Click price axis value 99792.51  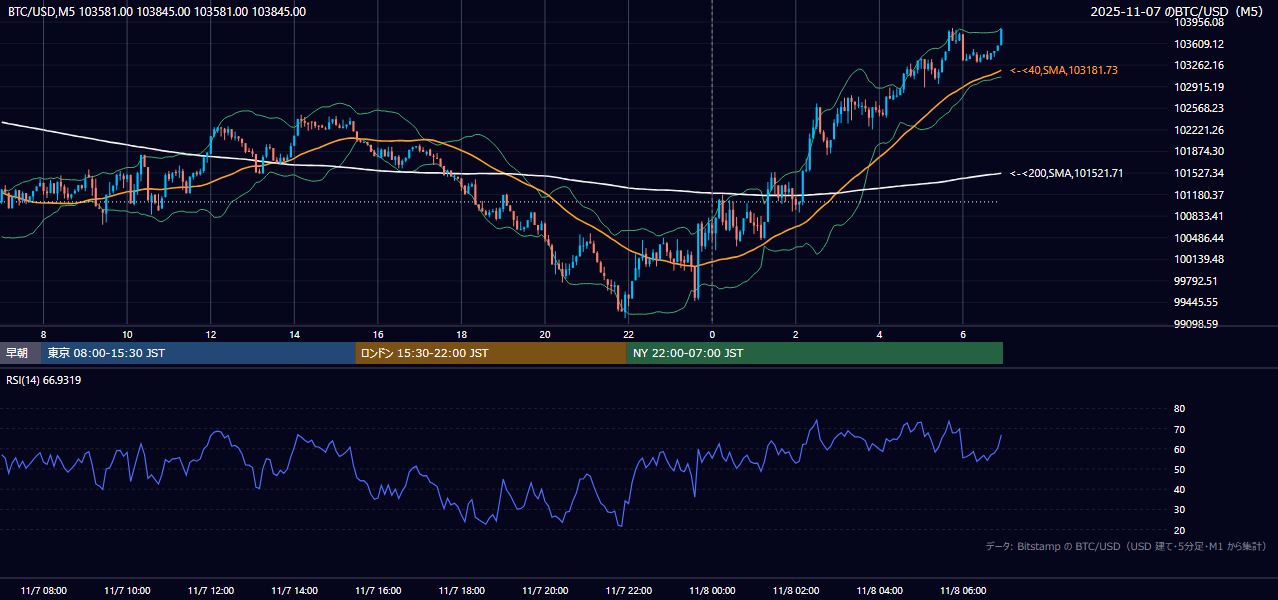coord(1198,281)
